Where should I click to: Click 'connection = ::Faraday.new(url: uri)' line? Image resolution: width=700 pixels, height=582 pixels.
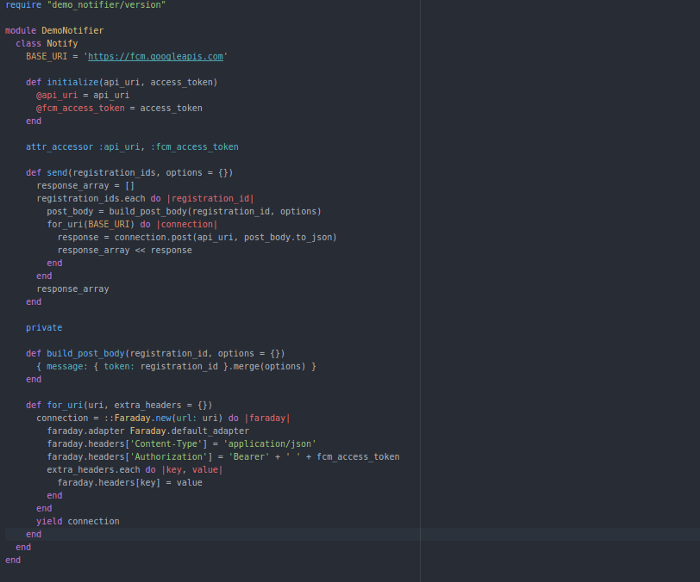click(x=163, y=418)
